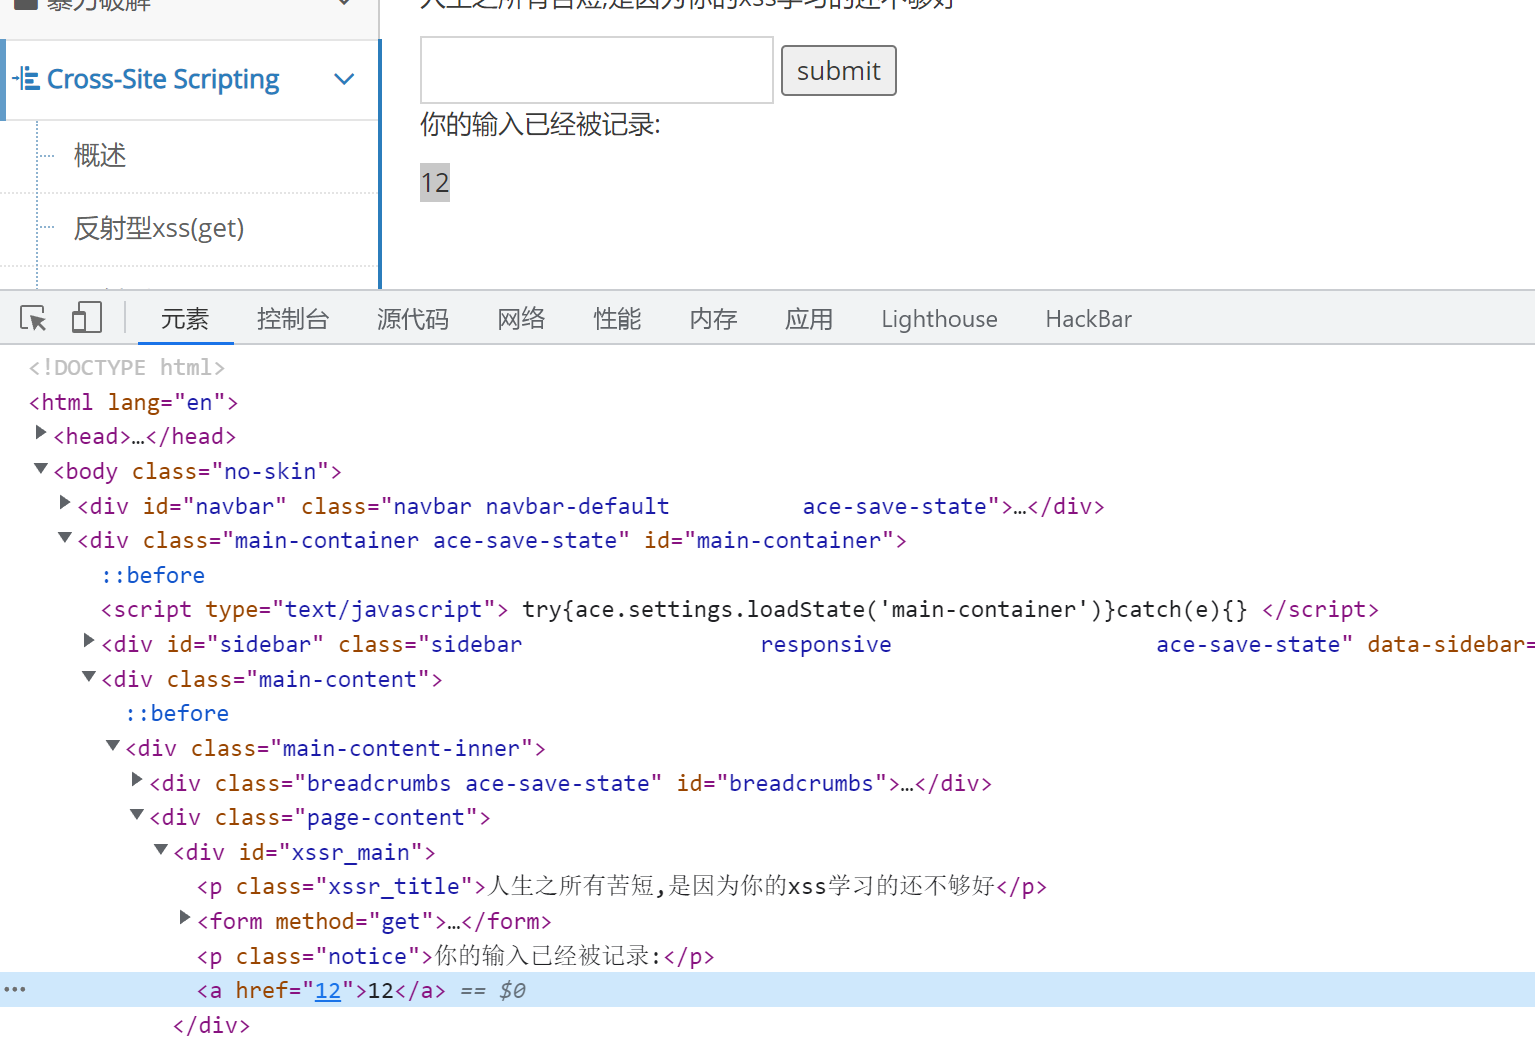
Task: Collapse the main-content-inner div node
Action: [x=113, y=745]
